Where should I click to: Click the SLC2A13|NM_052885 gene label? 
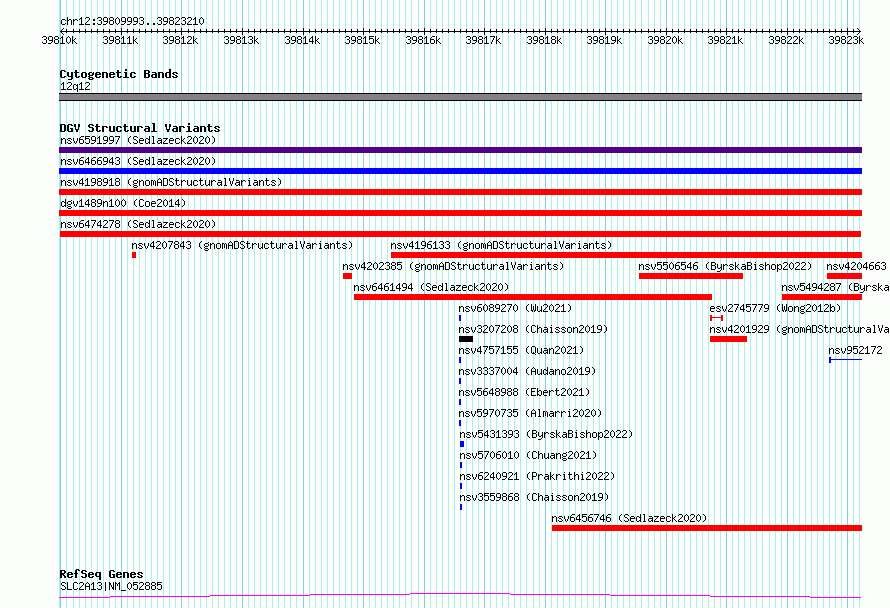[x=111, y=586]
